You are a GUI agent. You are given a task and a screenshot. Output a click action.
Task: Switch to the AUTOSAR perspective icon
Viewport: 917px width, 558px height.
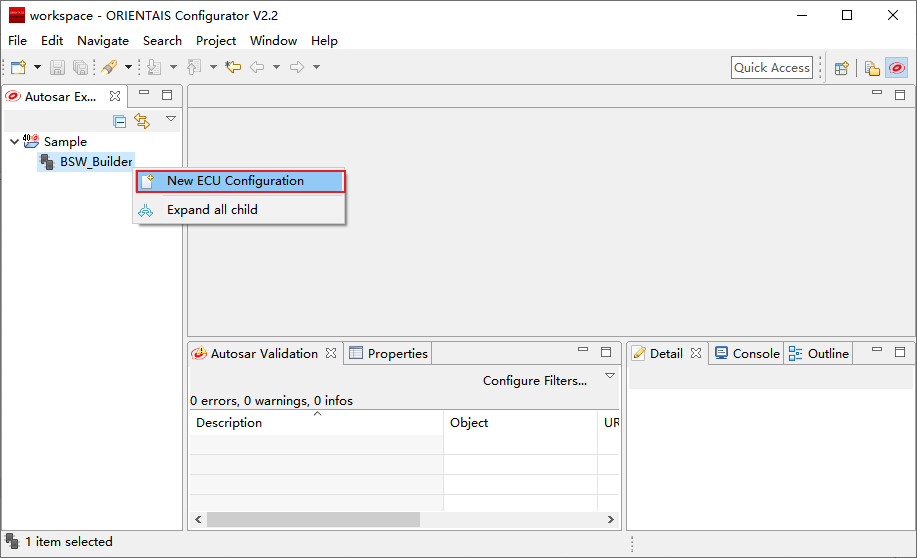point(897,68)
